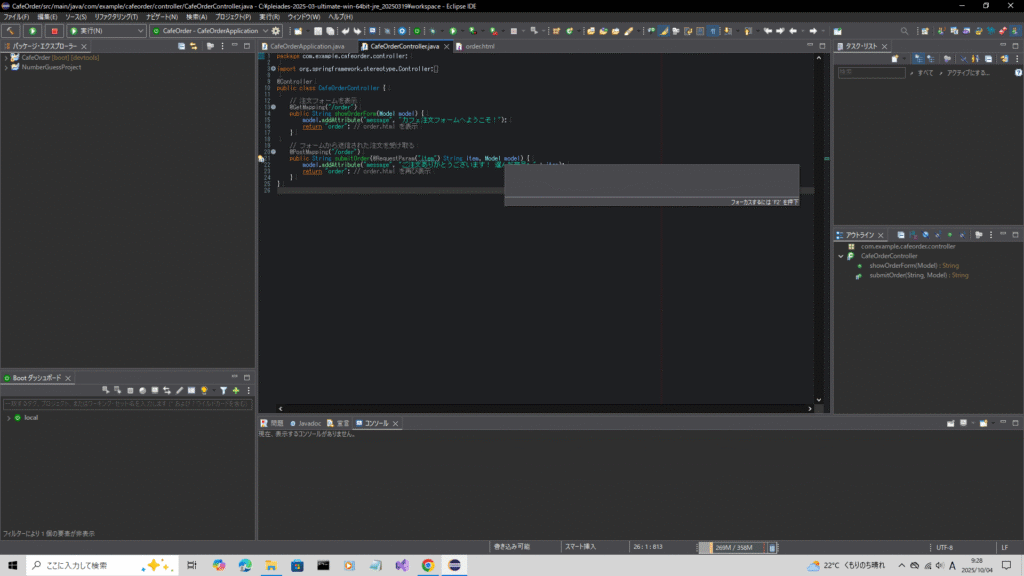1024x576 pixels.
Task: Toggle Link with Editor in Package Explorer
Action: click(192, 46)
